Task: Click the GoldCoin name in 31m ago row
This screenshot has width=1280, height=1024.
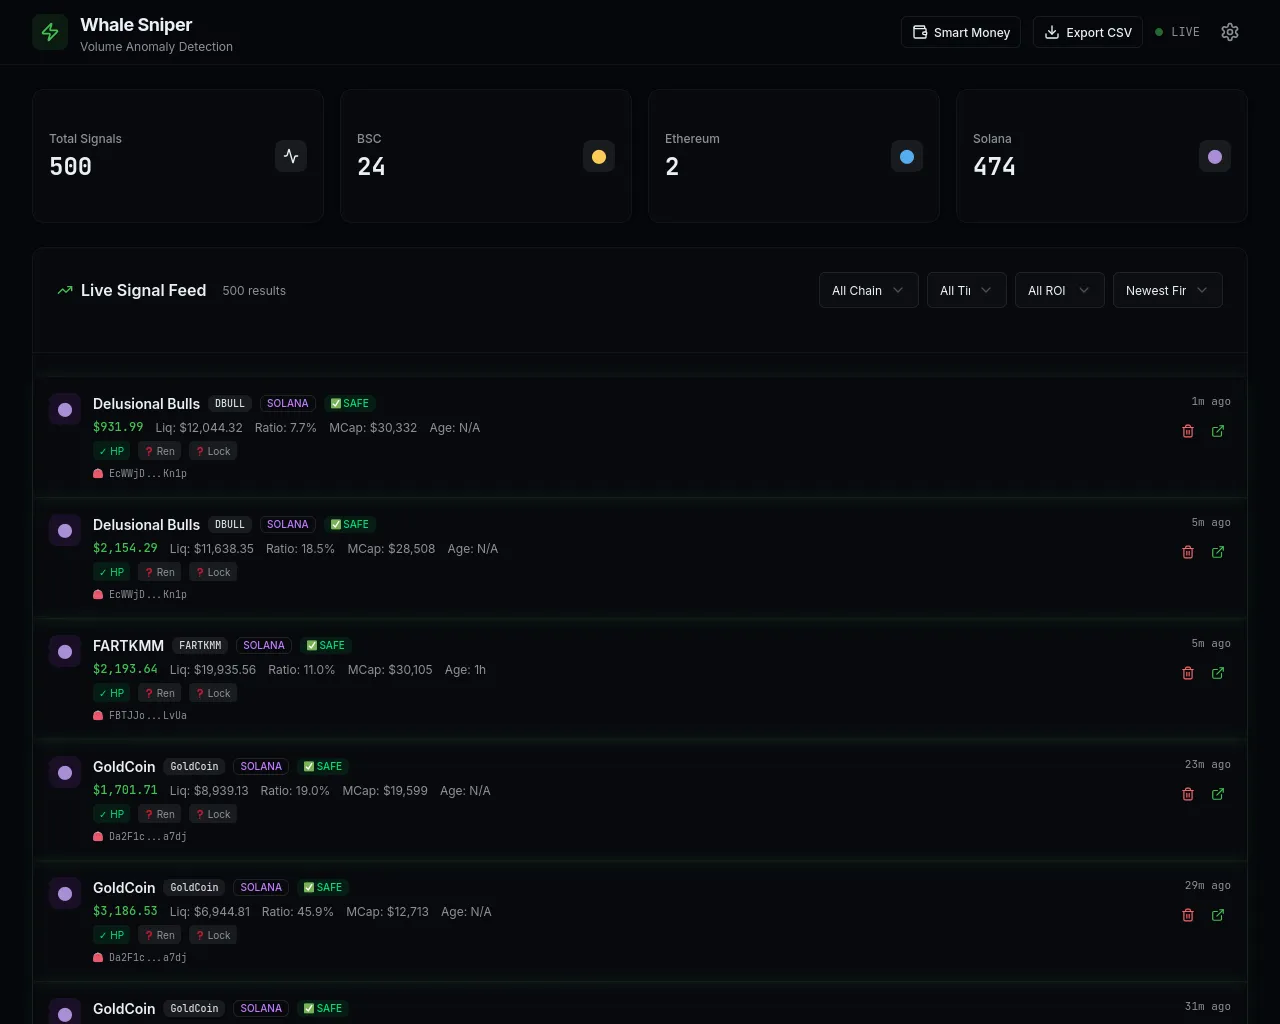Action: click(x=124, y=1009)
